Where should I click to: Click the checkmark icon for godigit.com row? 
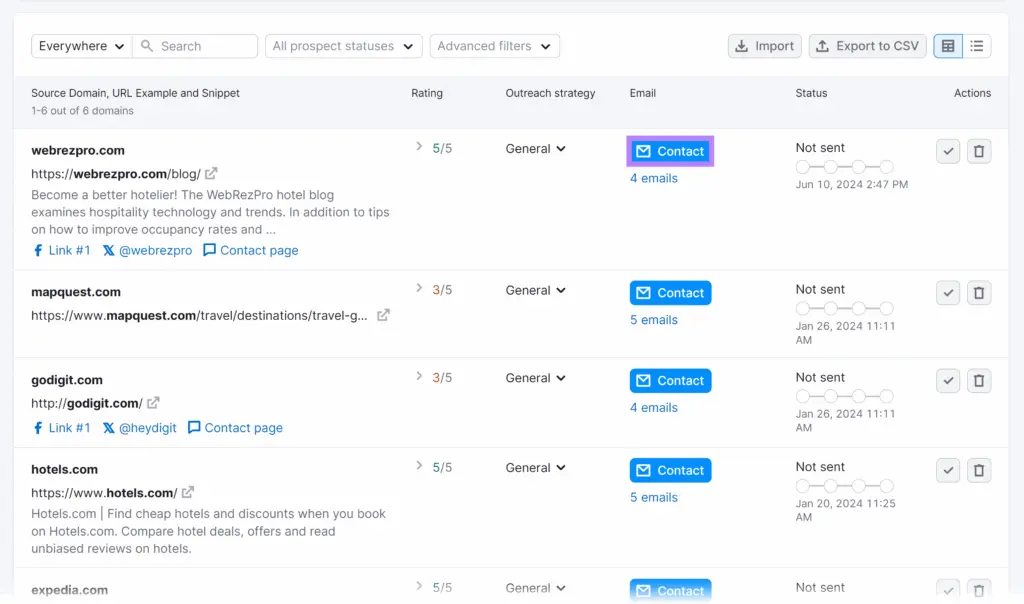948,381
